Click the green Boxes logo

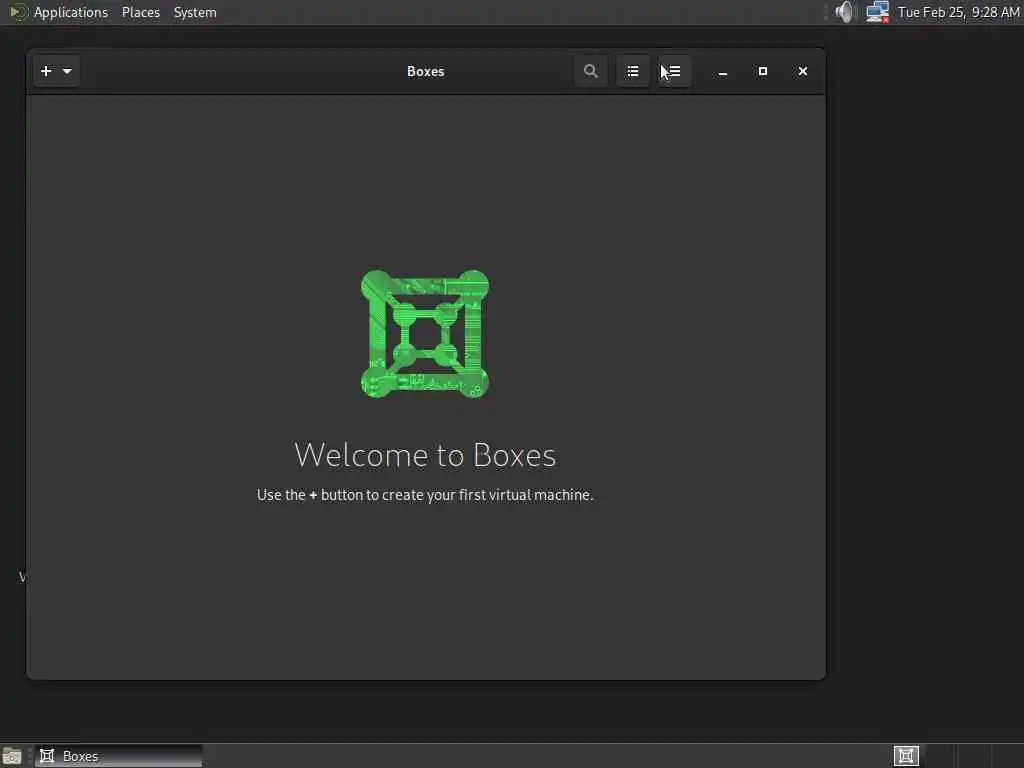point(425,334)
